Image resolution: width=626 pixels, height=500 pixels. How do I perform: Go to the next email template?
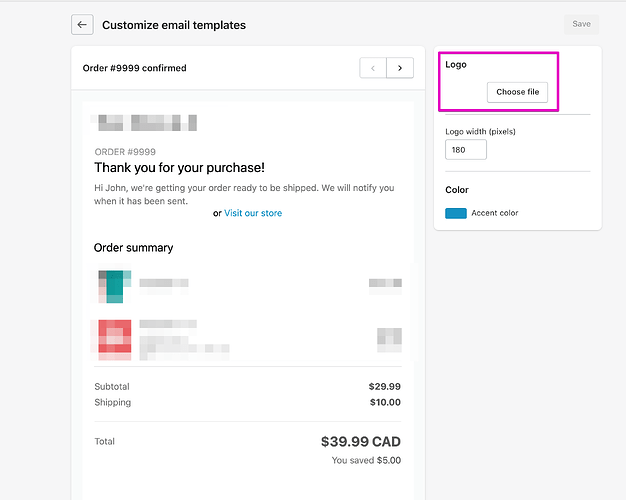coord(400,68)
